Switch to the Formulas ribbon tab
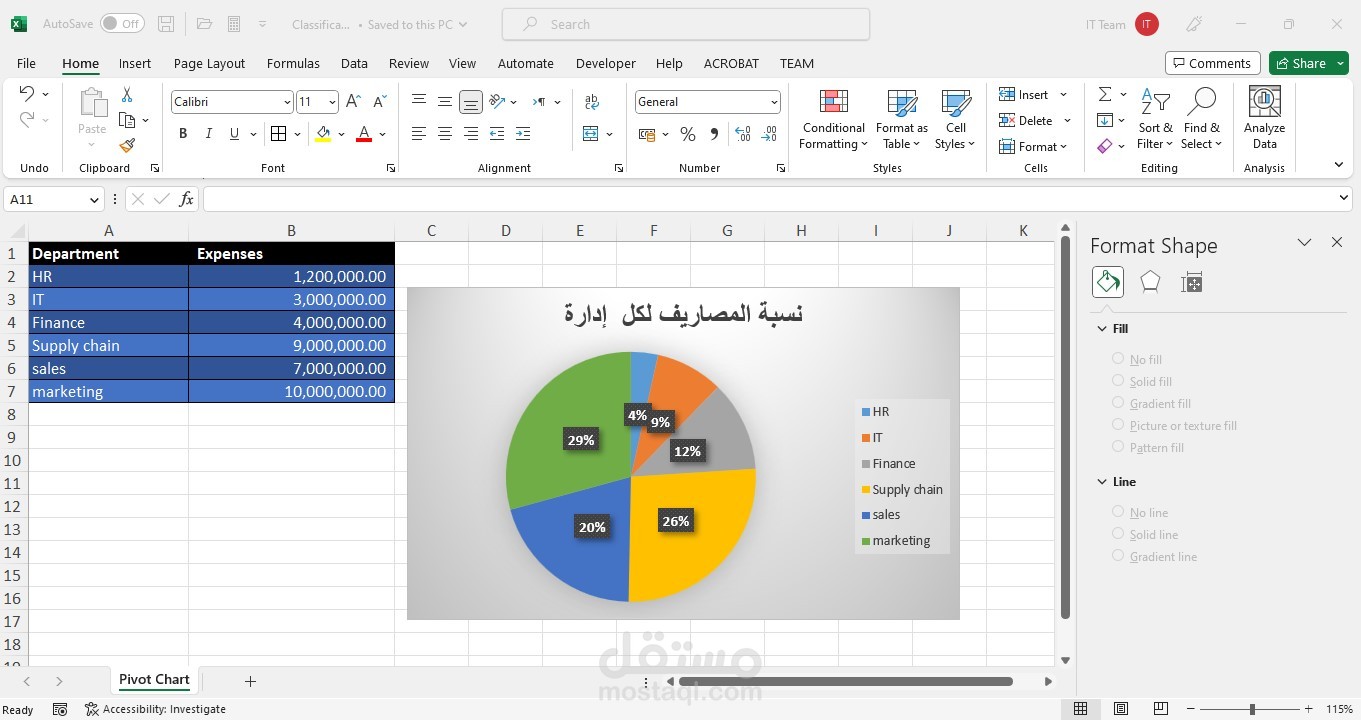1361x720 pixels. point(292,63)
